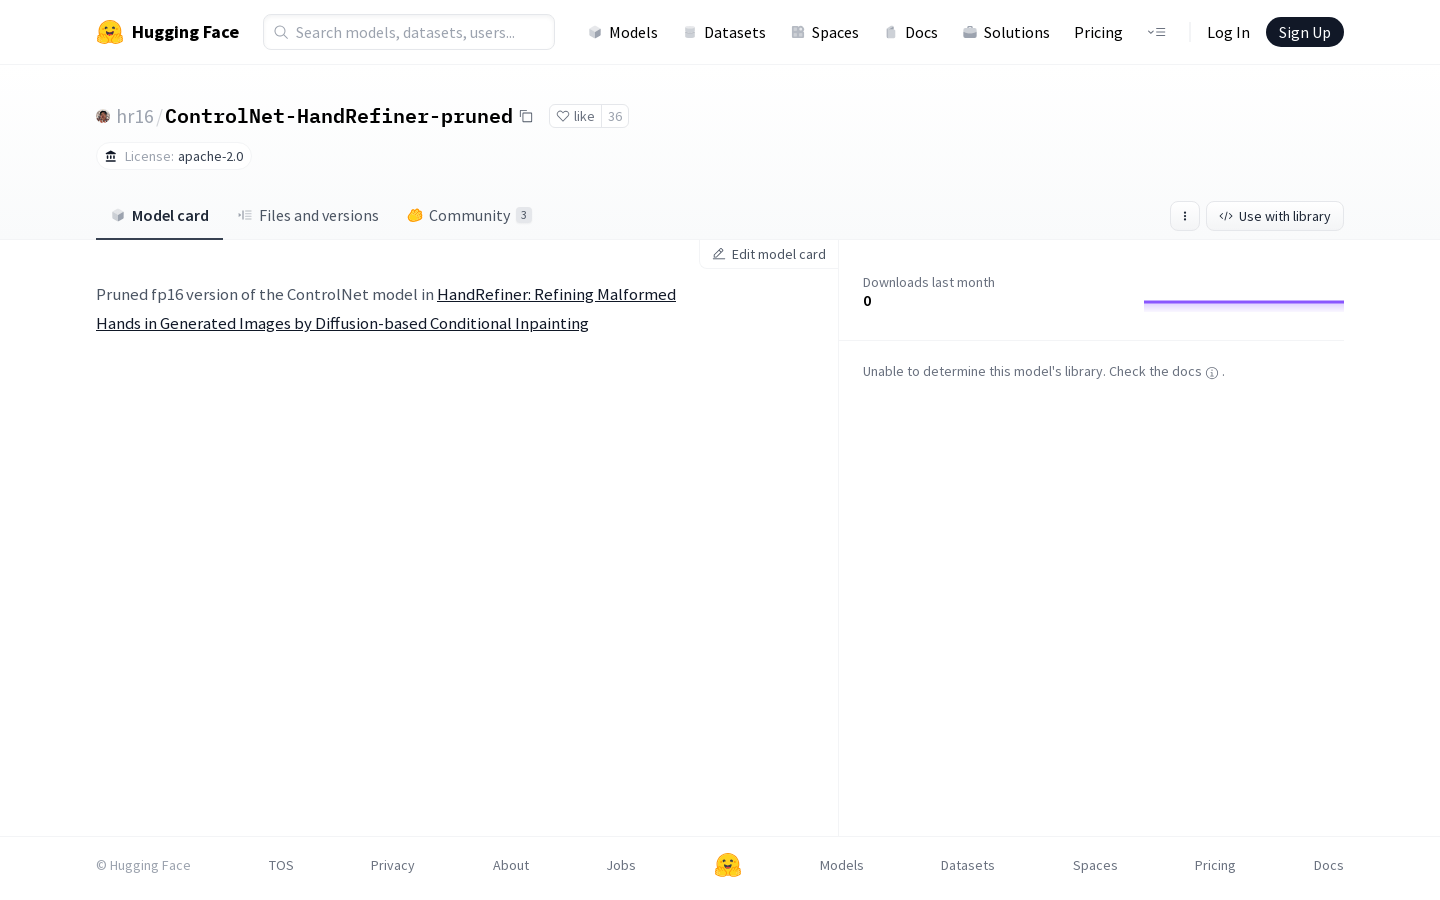Open the hr16 user avatar

103,116
